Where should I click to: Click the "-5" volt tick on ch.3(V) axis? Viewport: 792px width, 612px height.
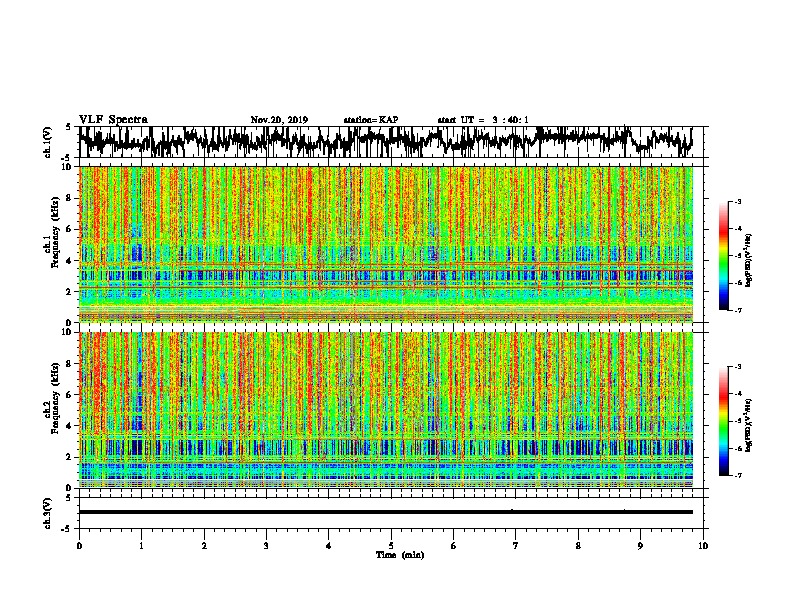[x=66, y=529]
